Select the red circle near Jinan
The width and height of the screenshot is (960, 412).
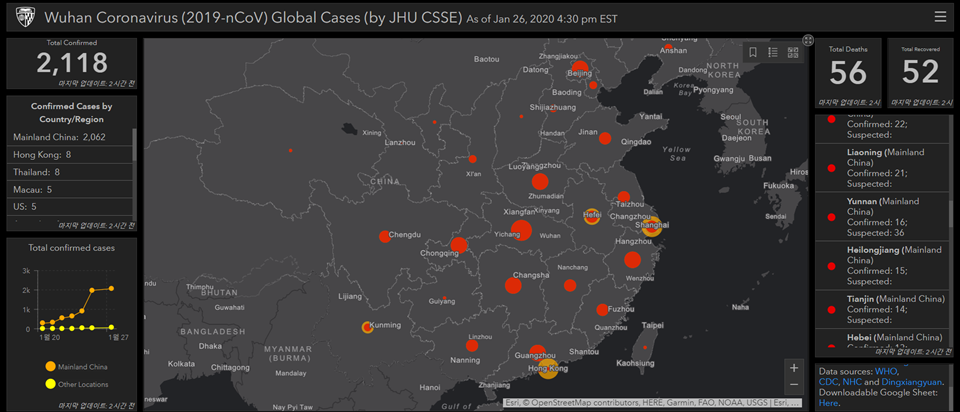[605, 138]
